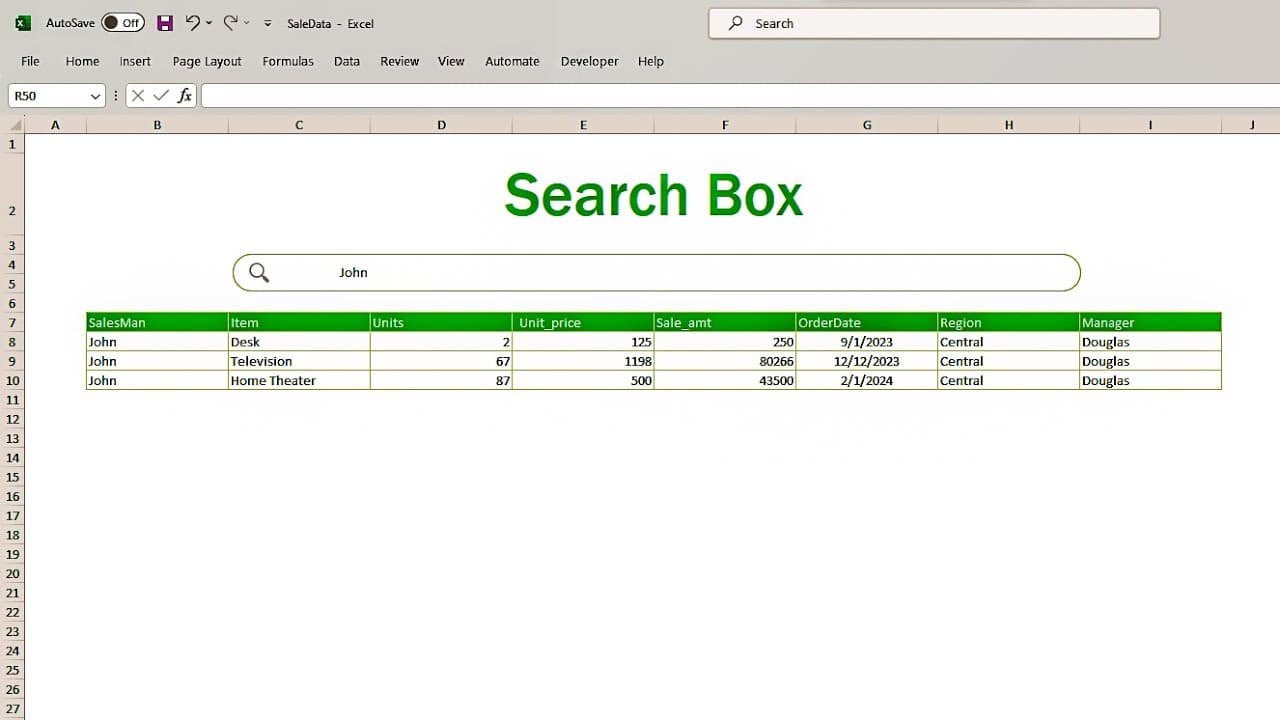
Task: Click the 1198 unit price cell
Action: pyautogui.click(x=583, y=361)
